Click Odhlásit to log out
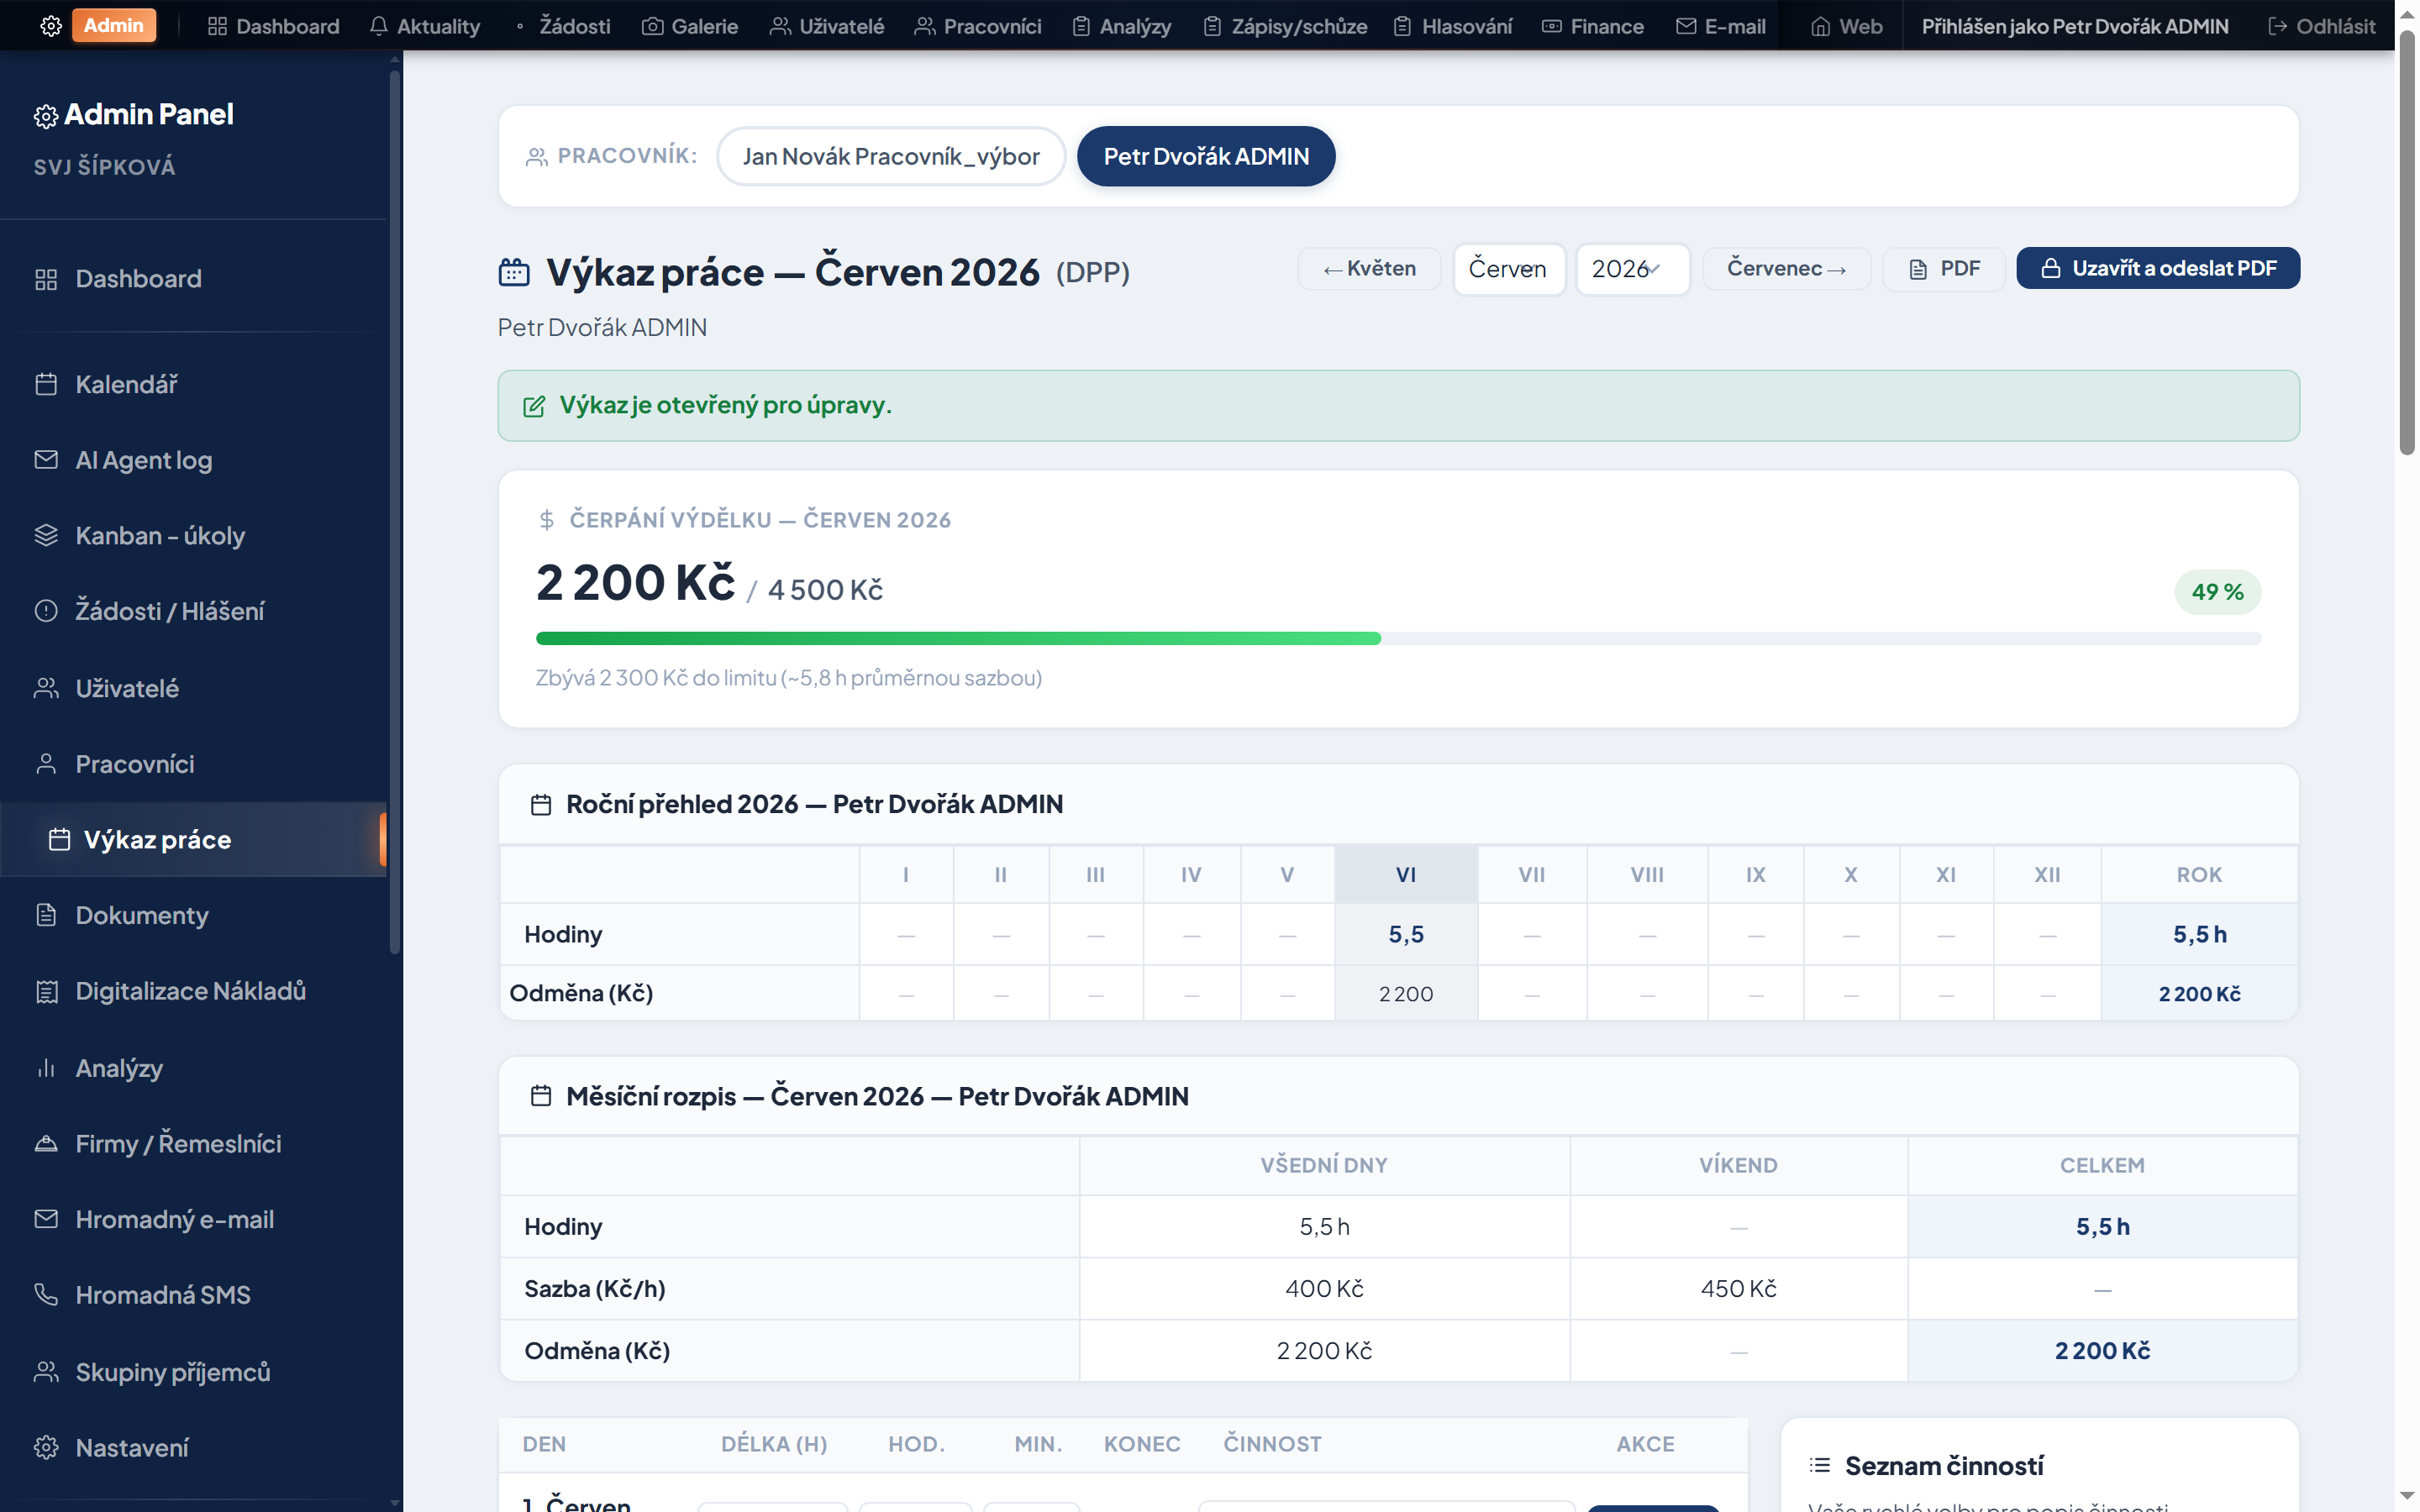2420x1512 pixels. pos(2321,26)
